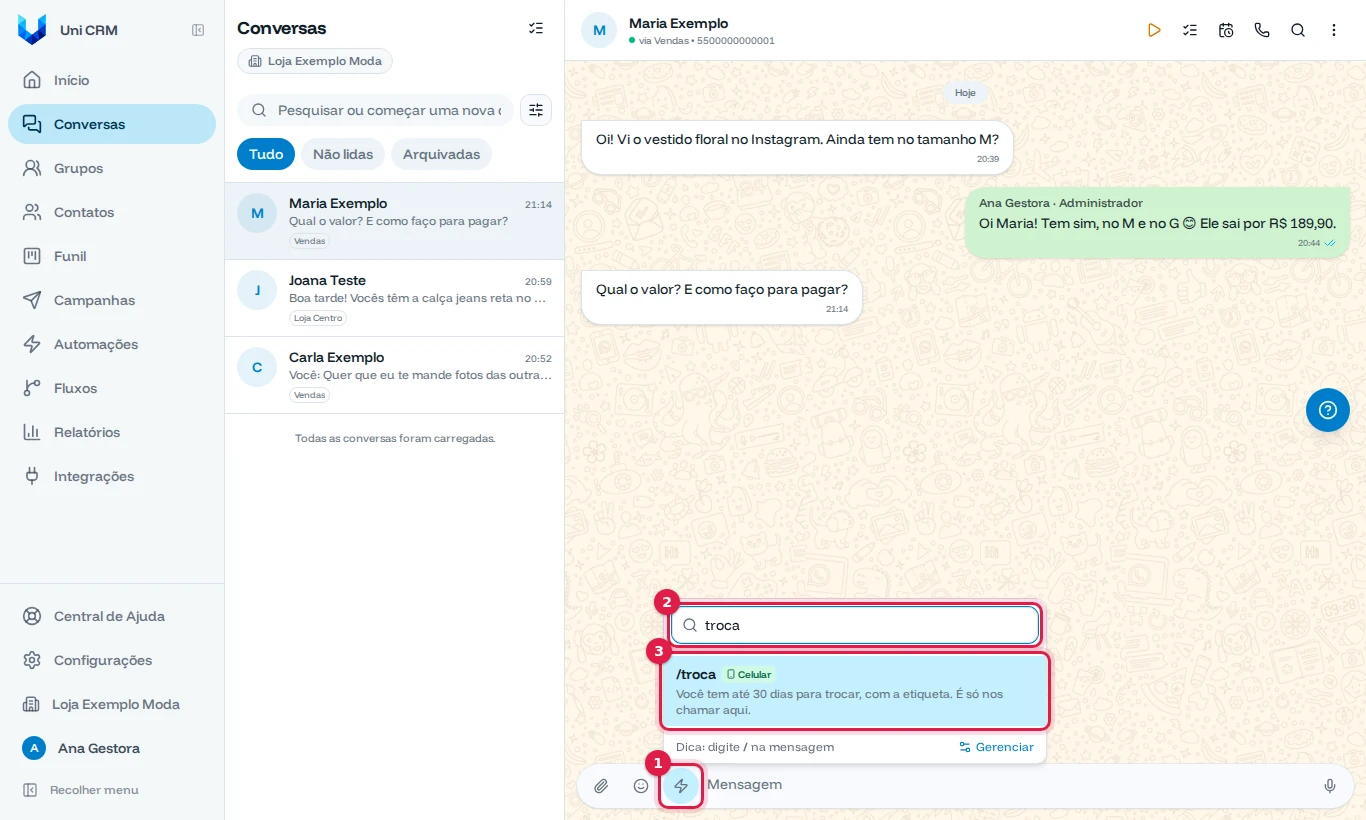Start a call with the phone icon
Viewport: 1366px width, 820px height.
click(x=1262, y=30)
